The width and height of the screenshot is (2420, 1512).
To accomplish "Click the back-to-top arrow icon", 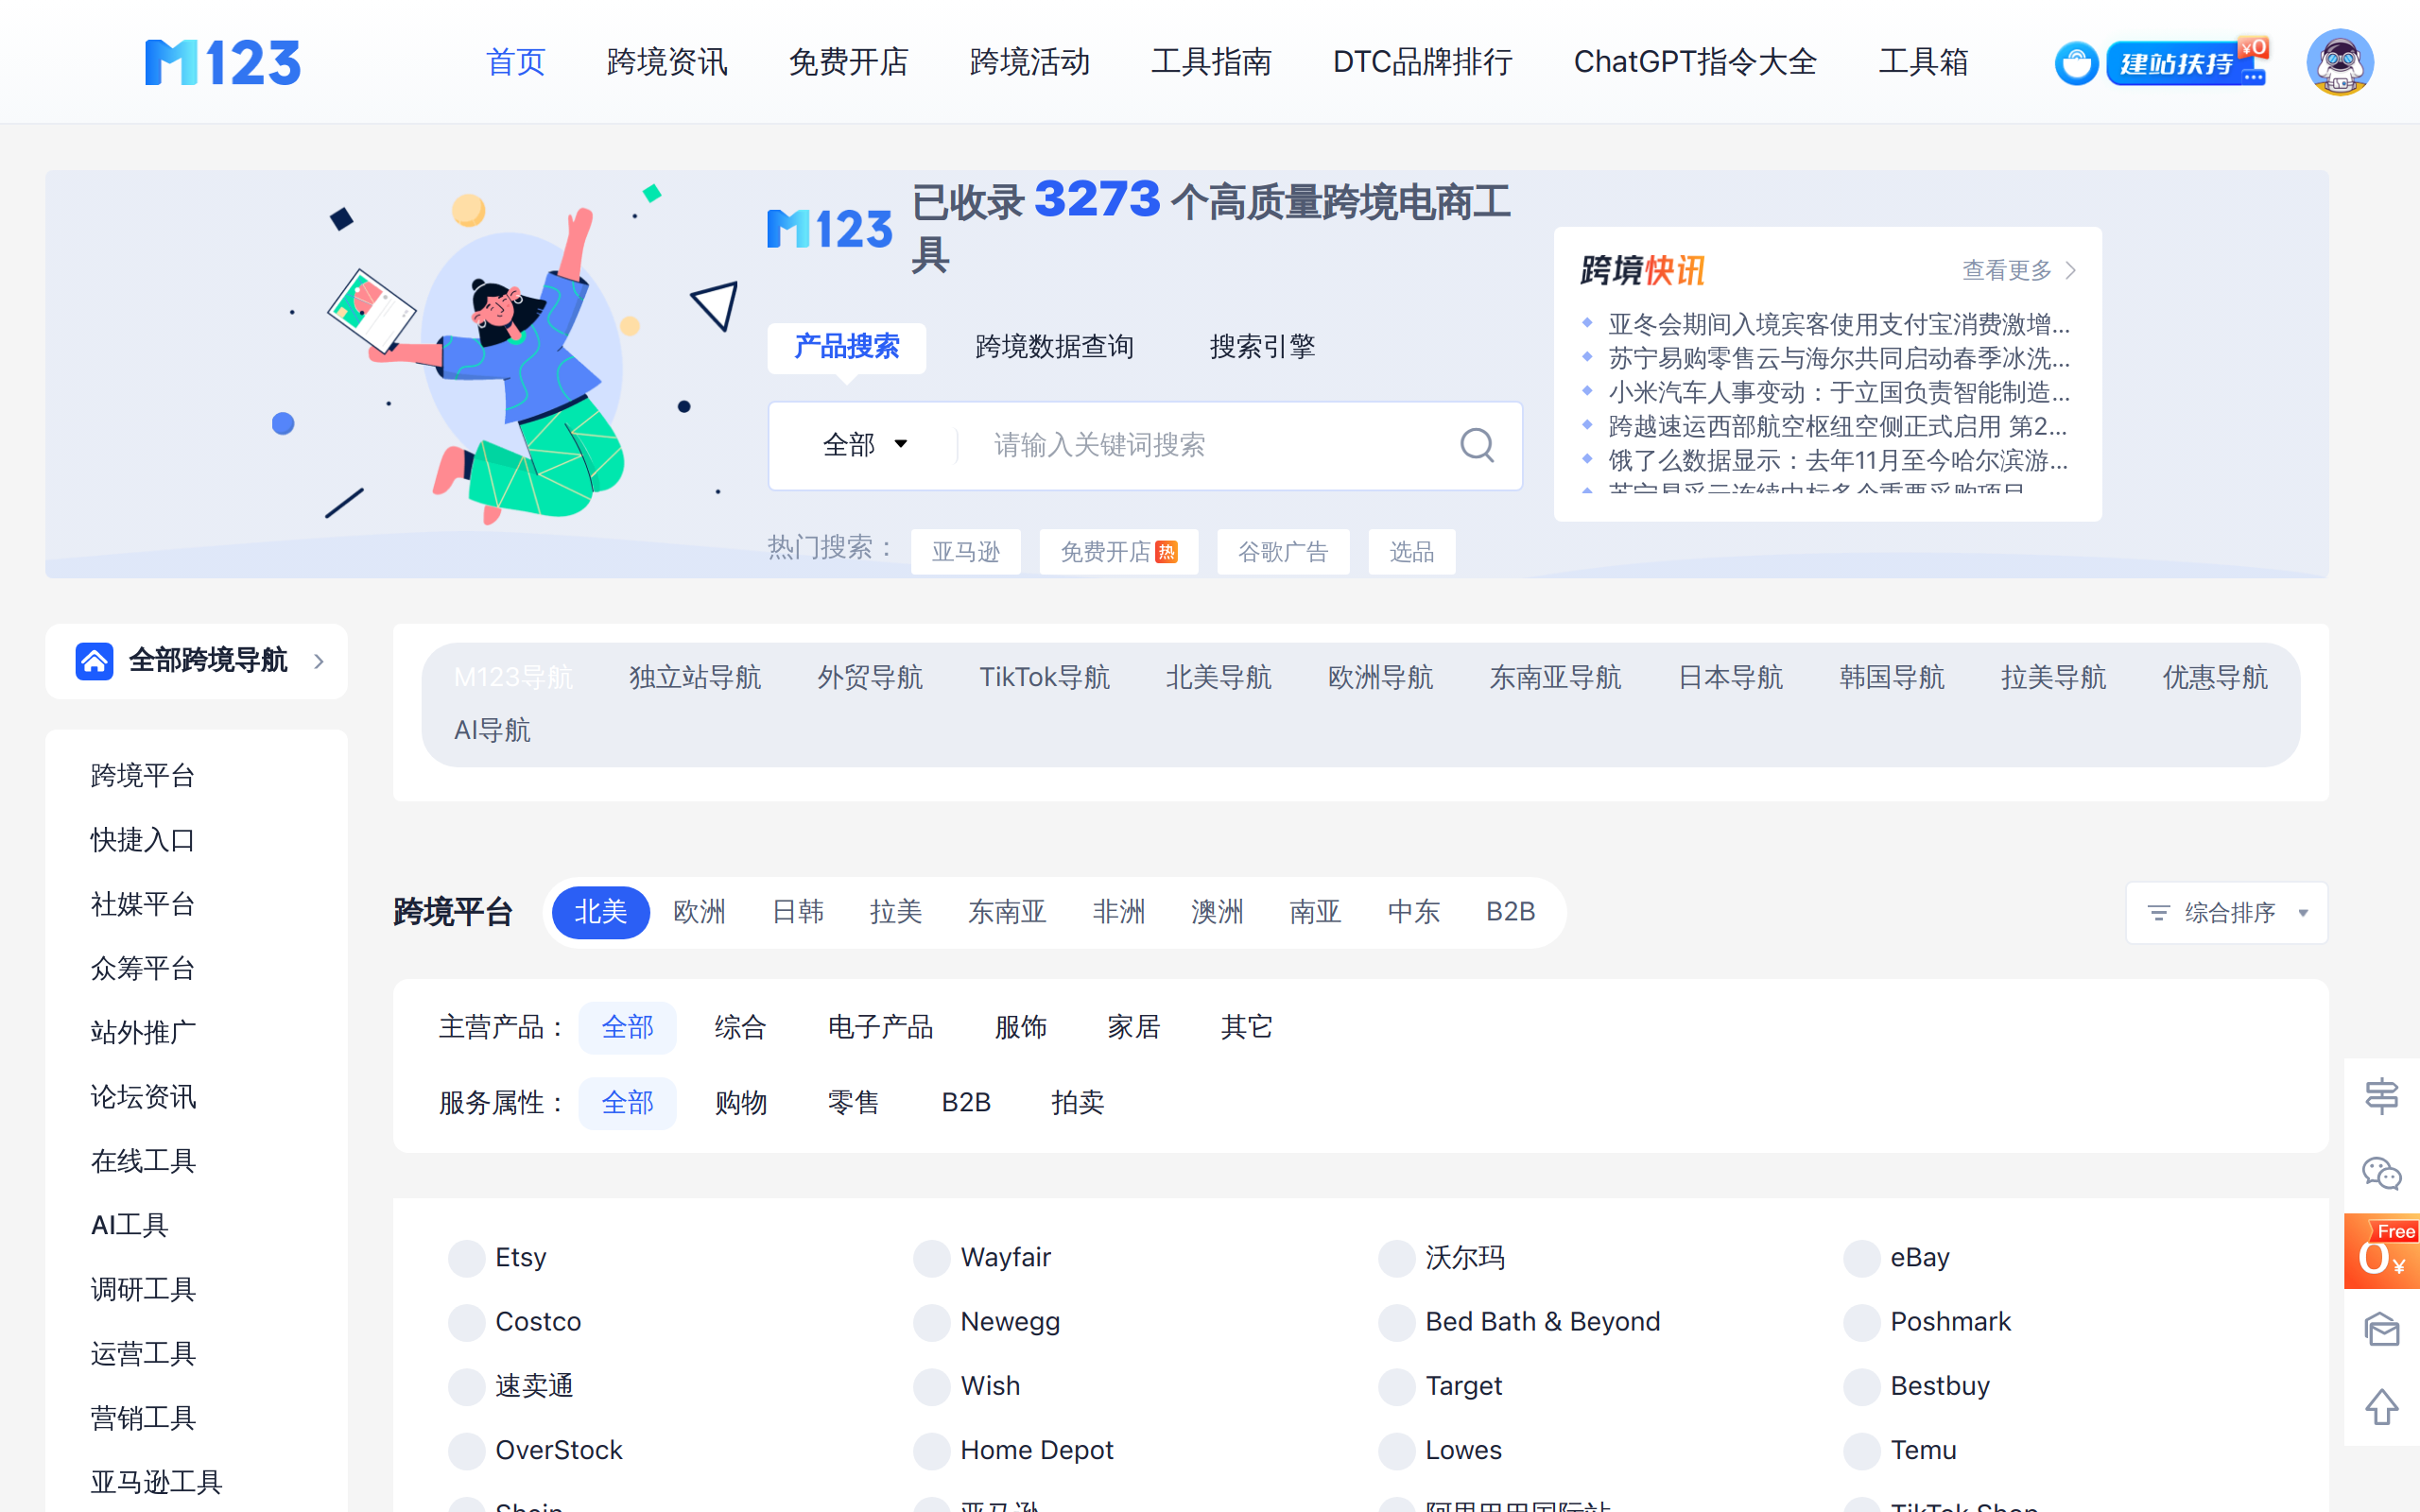I will [x=2381, y=1407].
